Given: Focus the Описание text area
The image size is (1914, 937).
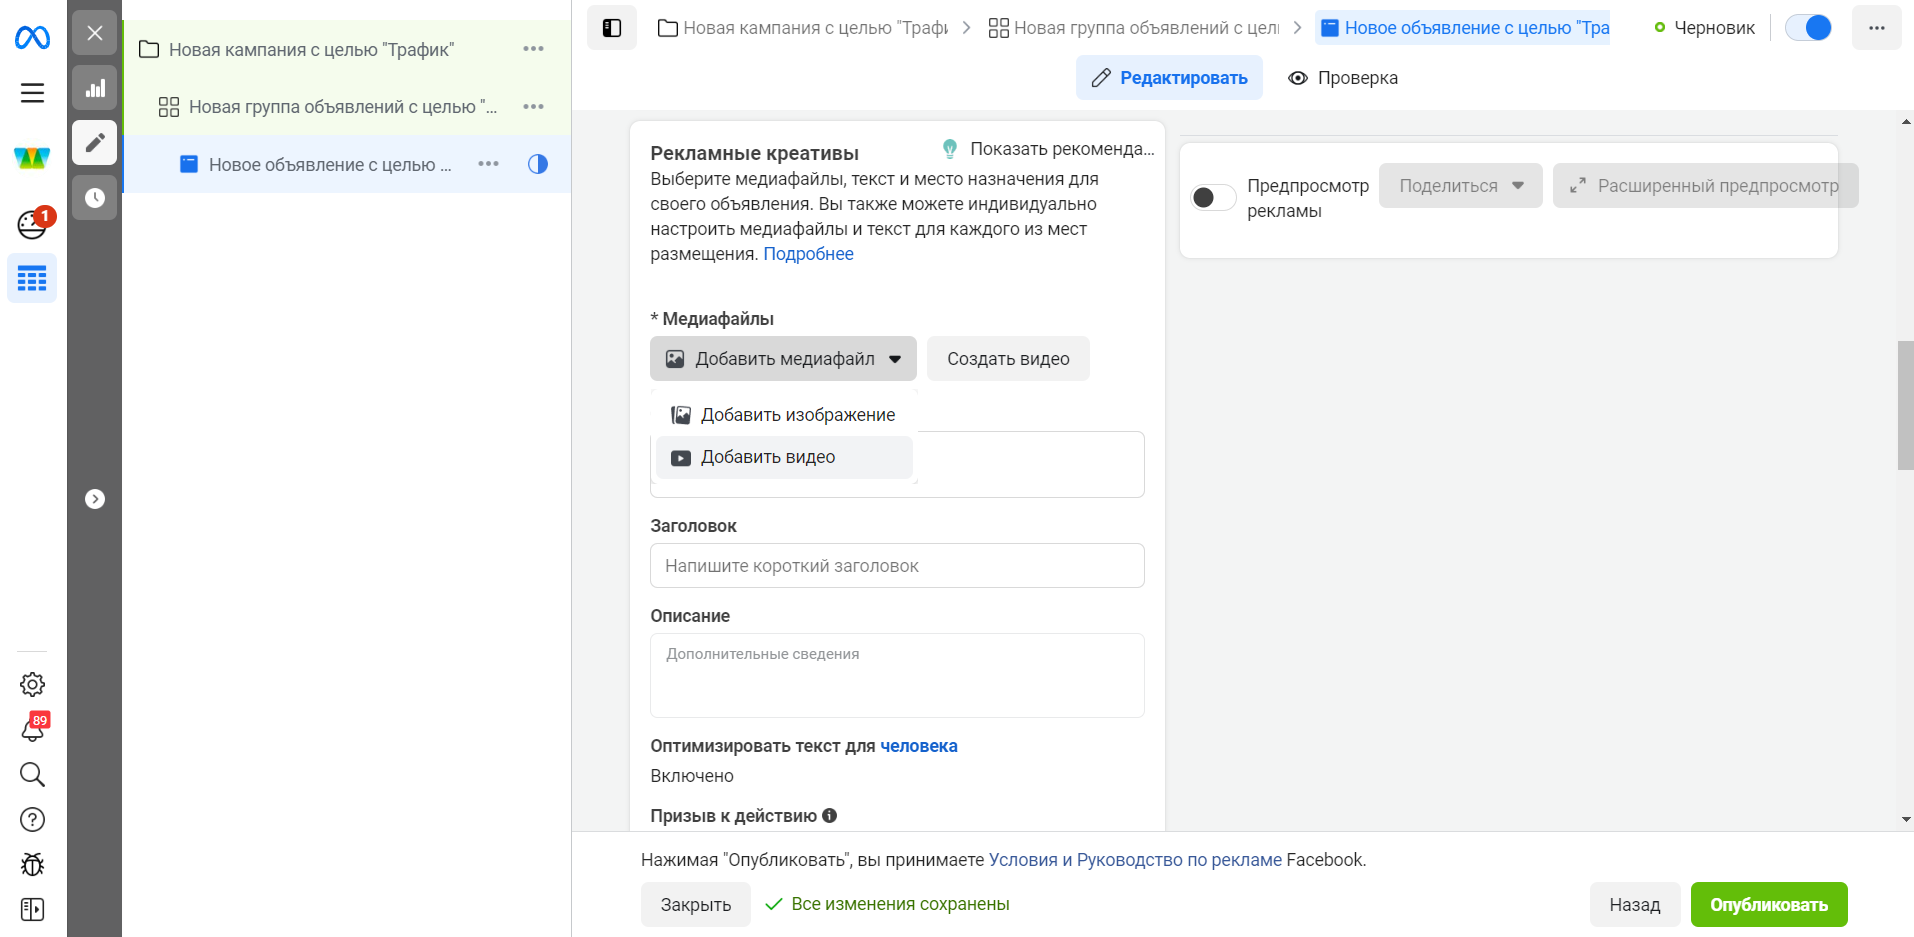Looking at the screenshot, I should pyautogui.click(x=897, y=676).
